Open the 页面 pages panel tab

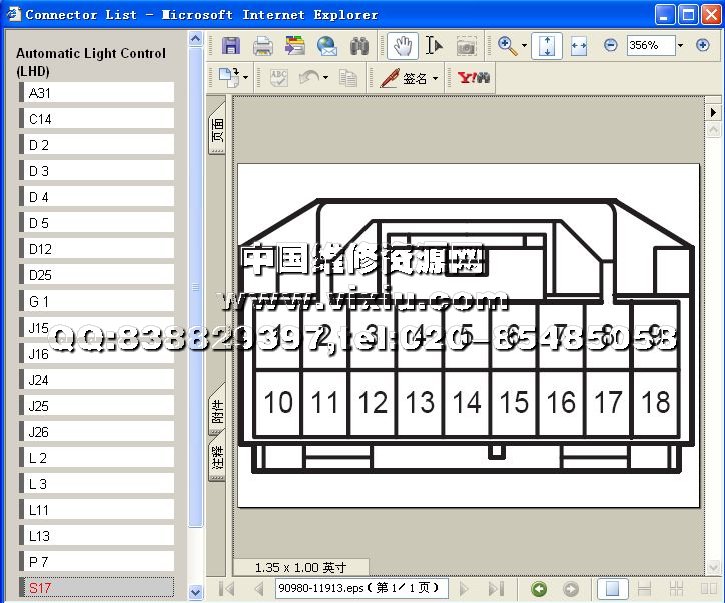(x=217, y=129)
